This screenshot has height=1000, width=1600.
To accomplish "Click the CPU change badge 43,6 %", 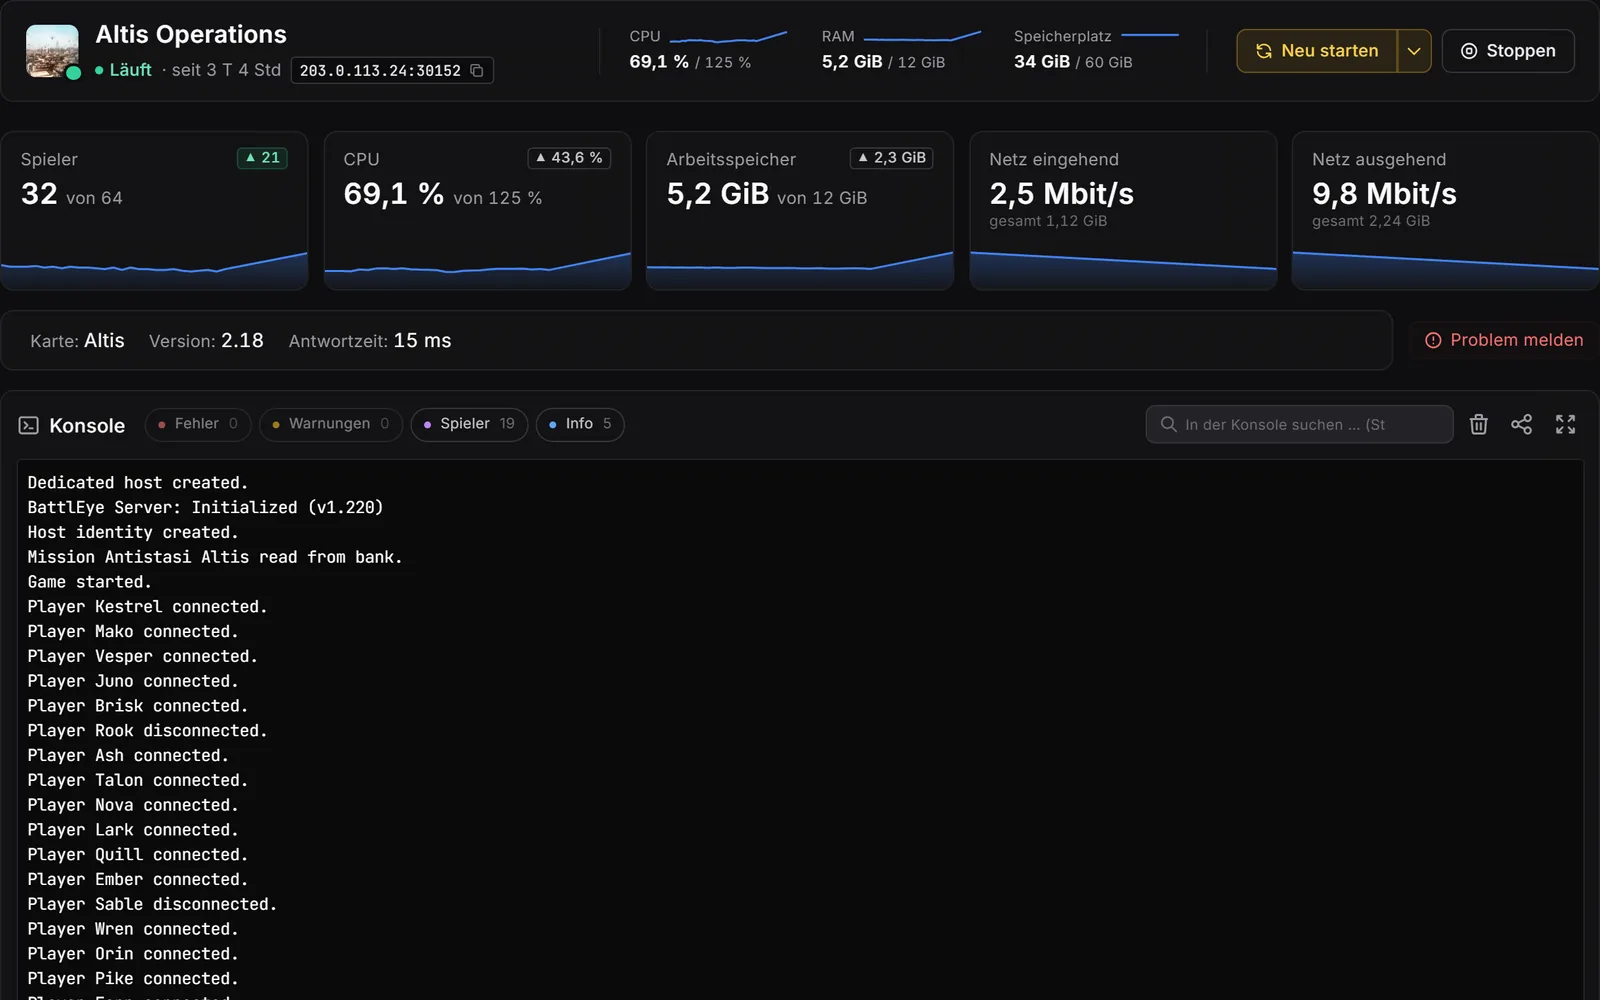I will pyautogui.click(x=569, y=158).
